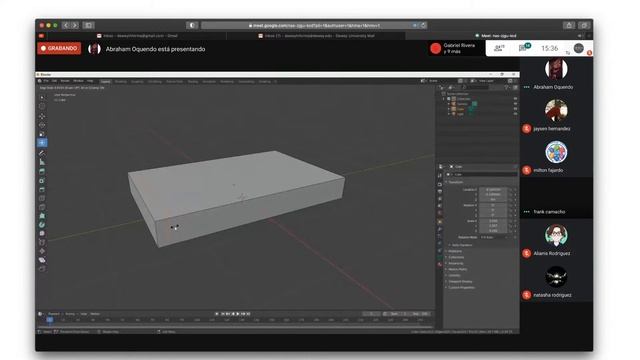Expand the Instancing panel
Viewport: 640px width, 360px height.
pyautogui.click(x=455, y=263)
